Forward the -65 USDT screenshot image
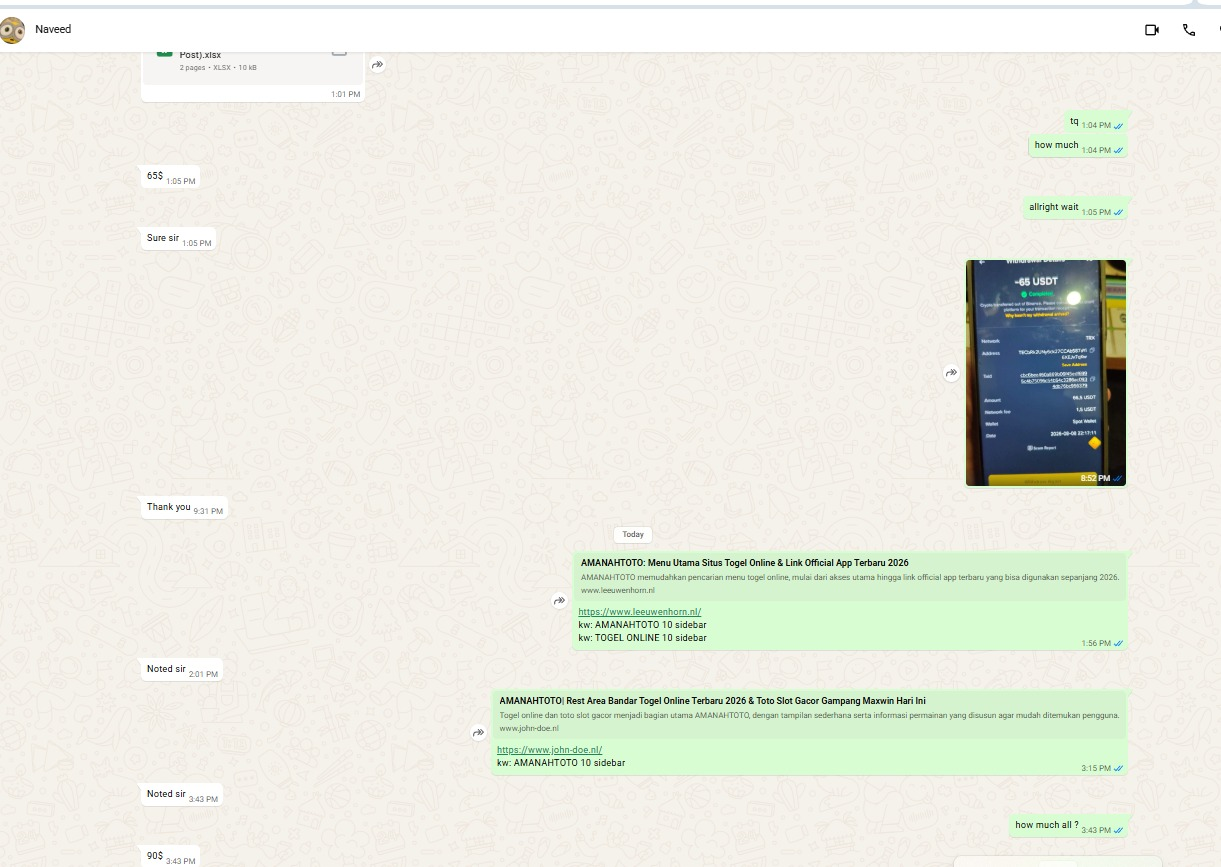Viewport: 1221px width, 867px height. [x=951, y=373]
